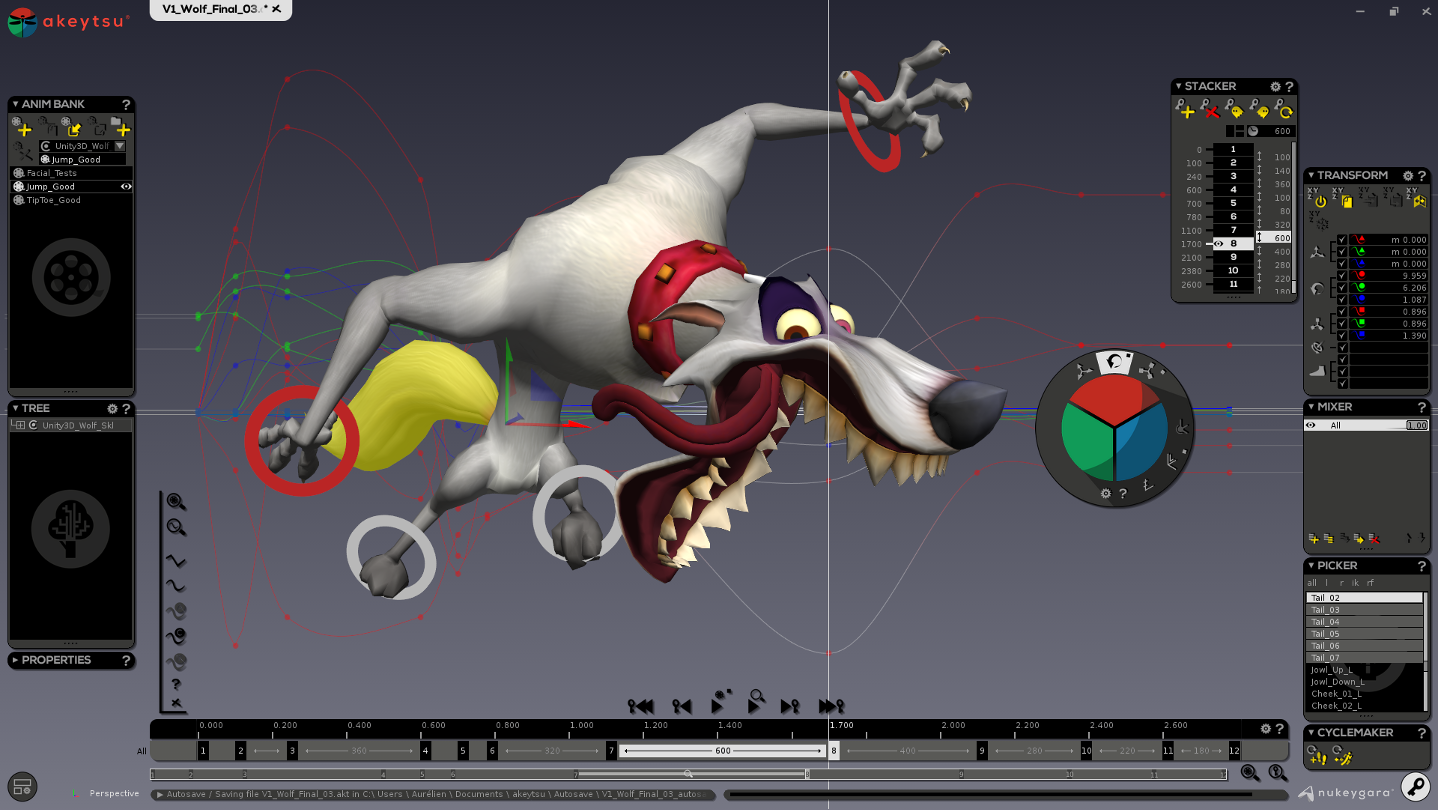Toggle visibility eye on Jump_Good animation
Screen dimensions: 1438x810
click(x=127, y=187)
